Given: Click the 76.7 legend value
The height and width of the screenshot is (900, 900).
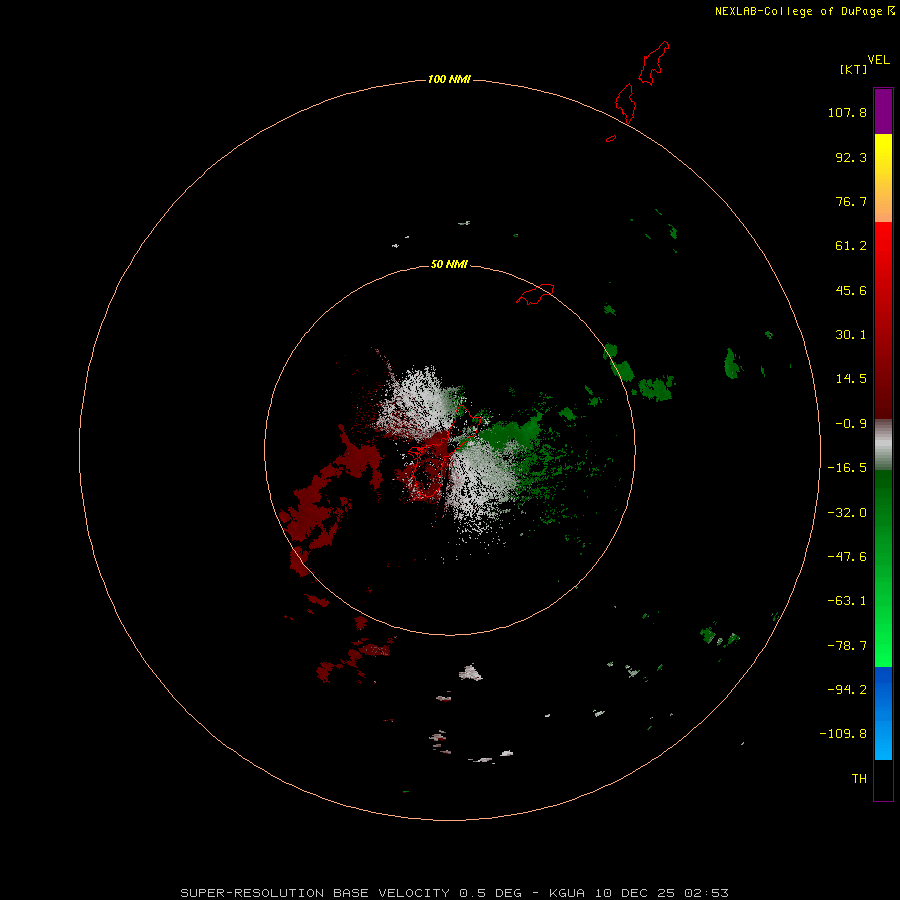Looking at the screenshot, I should click(x=851, y=201).
